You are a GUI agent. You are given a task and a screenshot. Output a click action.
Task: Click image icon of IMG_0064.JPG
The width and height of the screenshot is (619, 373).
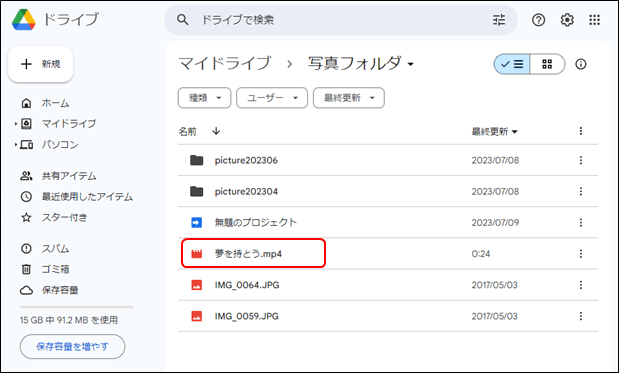(197, 285)
